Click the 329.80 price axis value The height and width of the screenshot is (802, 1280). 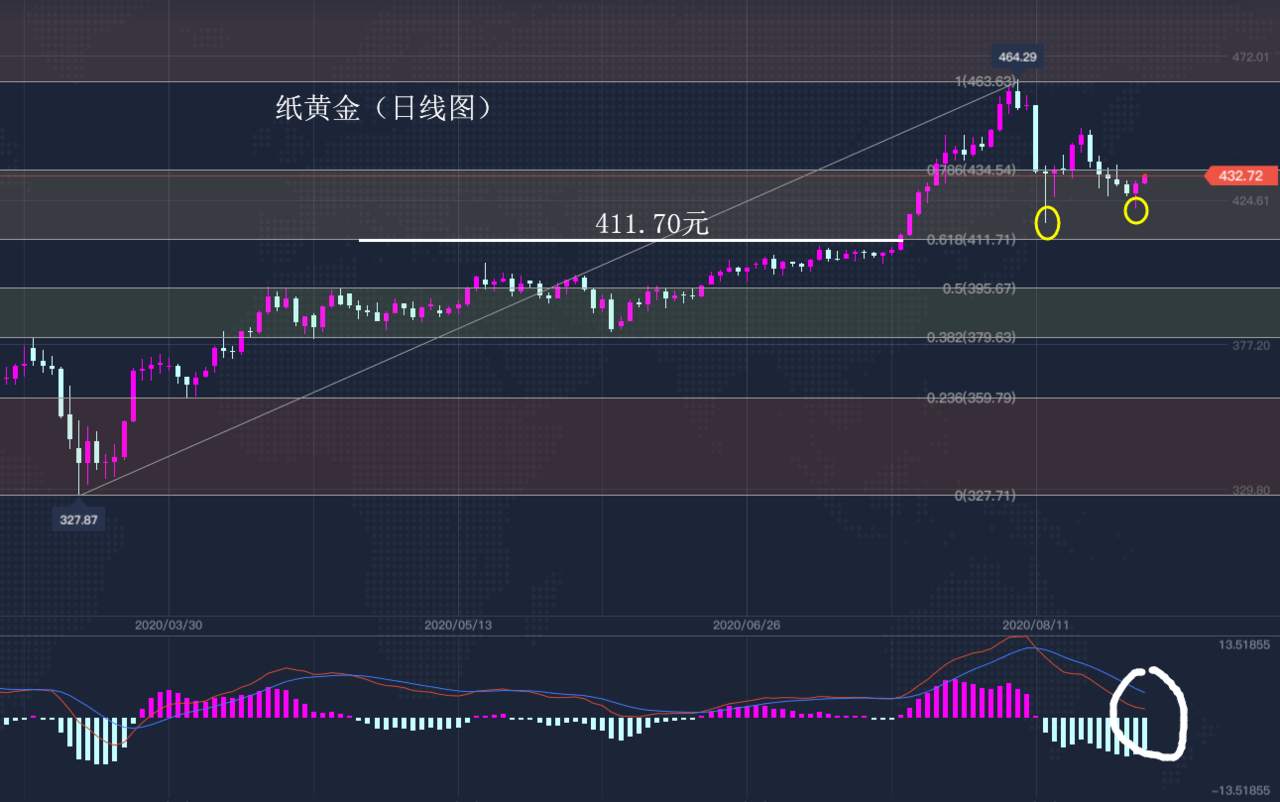pyautogui.click(x=1250, y=490)
